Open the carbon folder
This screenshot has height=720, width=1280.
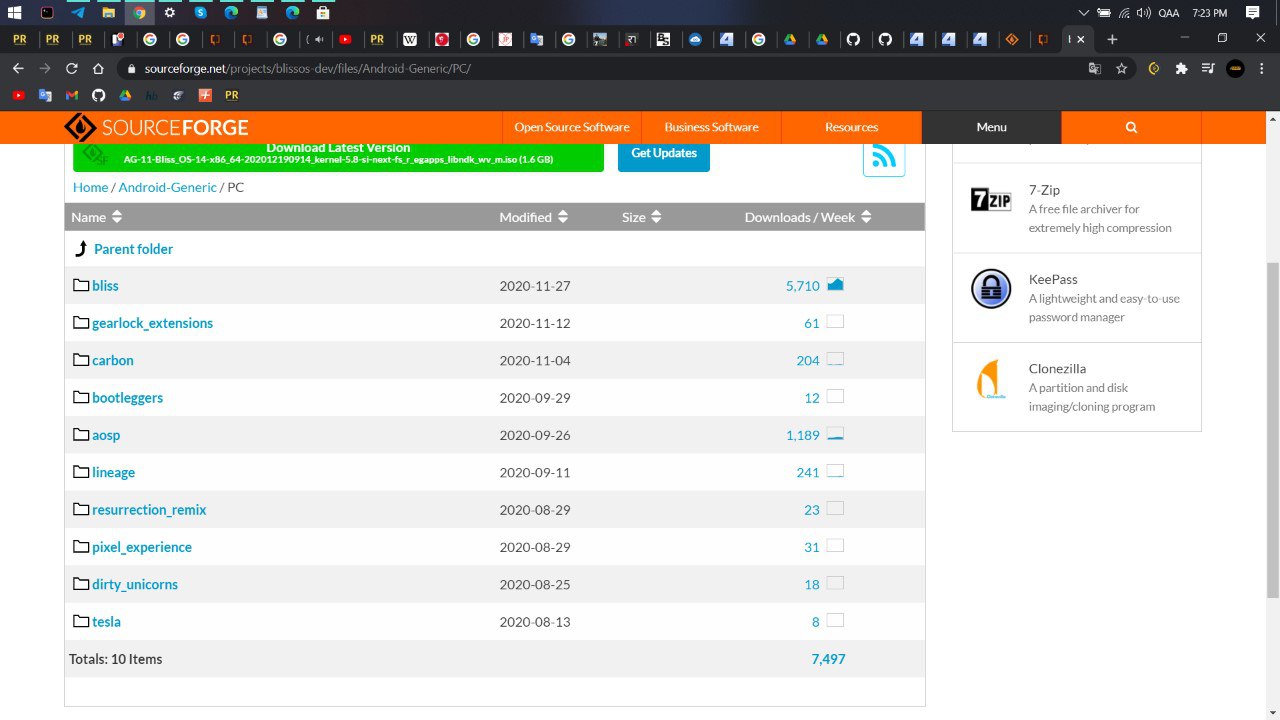[x=113, y=360]
